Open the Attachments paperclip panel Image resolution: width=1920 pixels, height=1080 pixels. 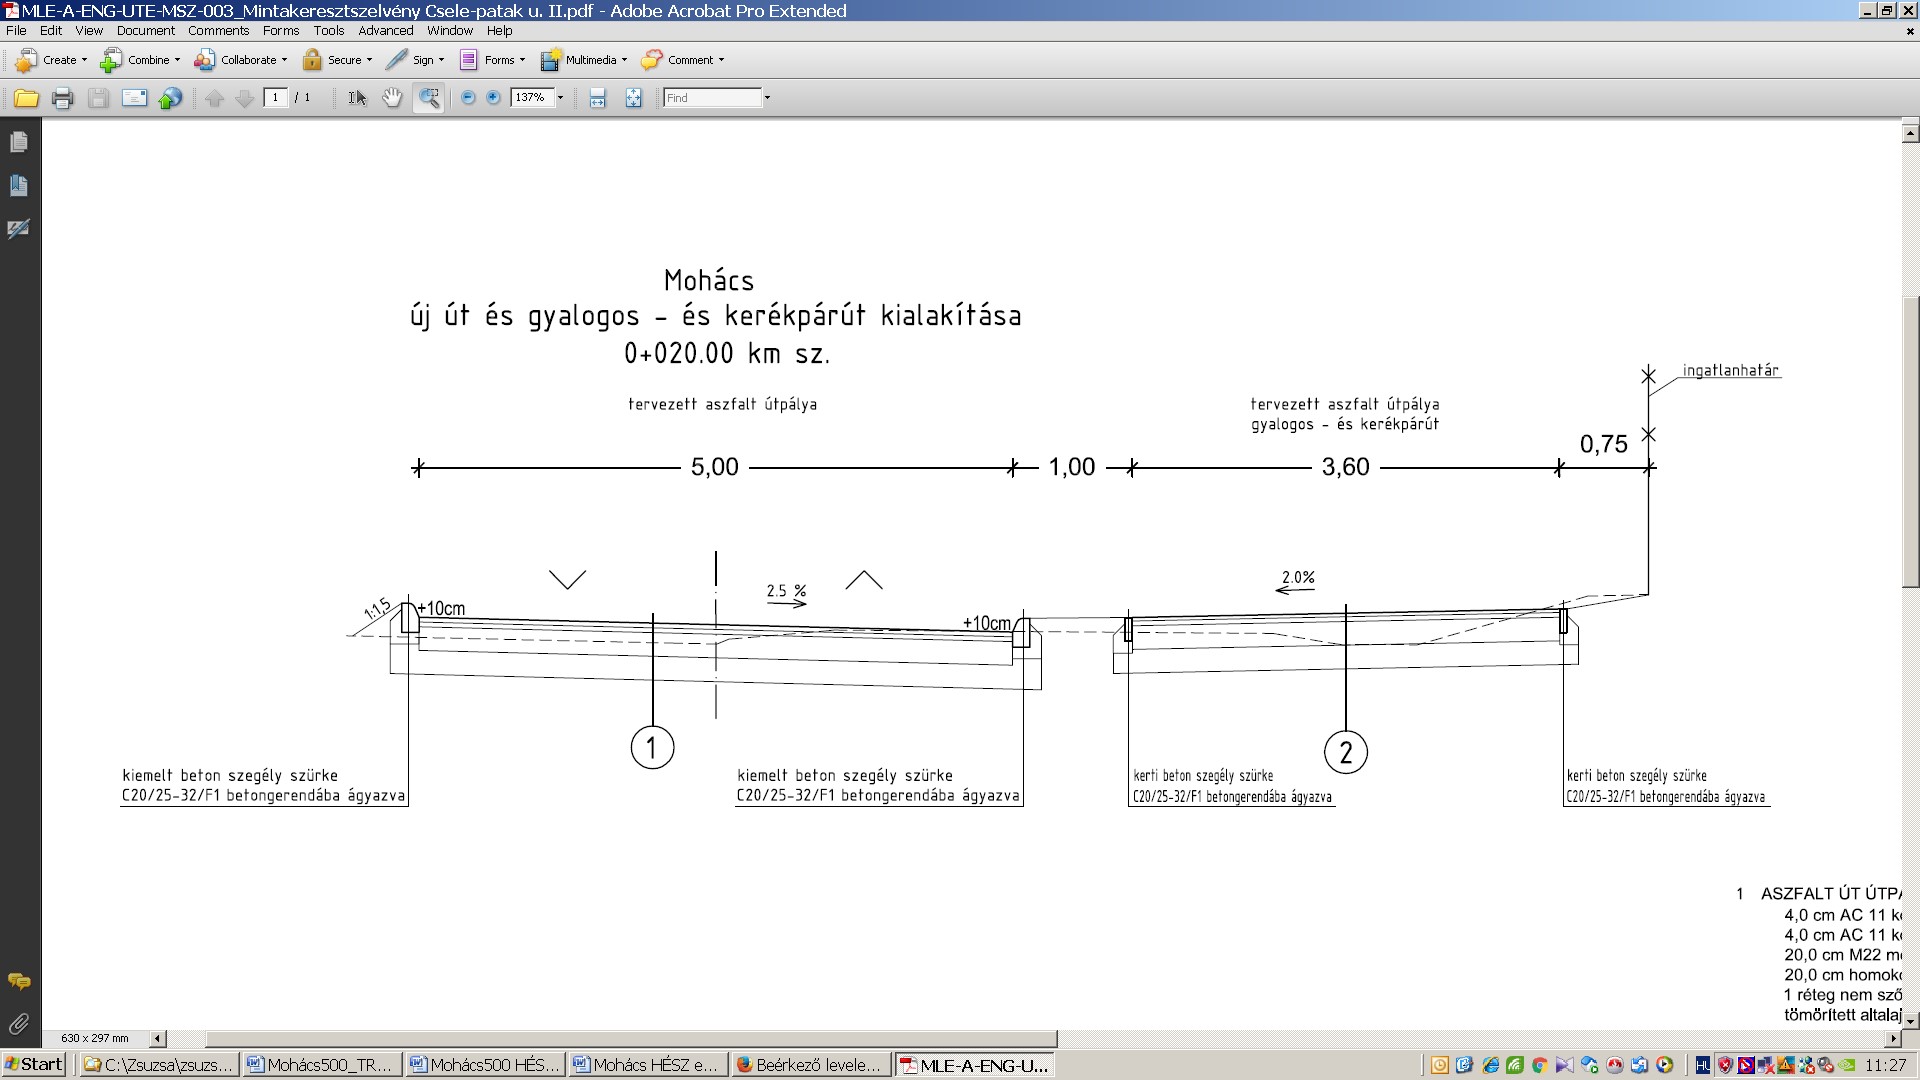click(18, 1024)
